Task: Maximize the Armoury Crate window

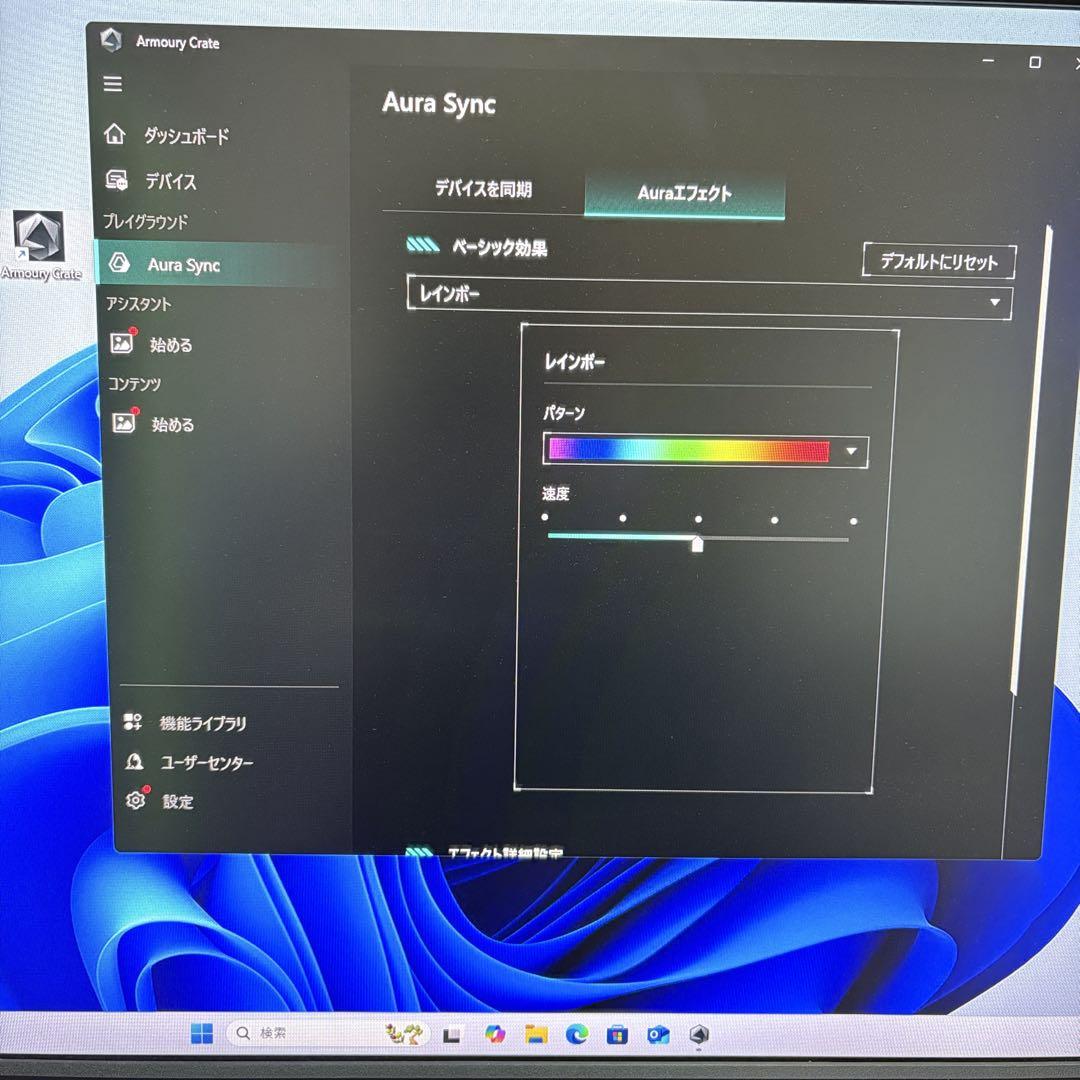Action: point(1035,62)
